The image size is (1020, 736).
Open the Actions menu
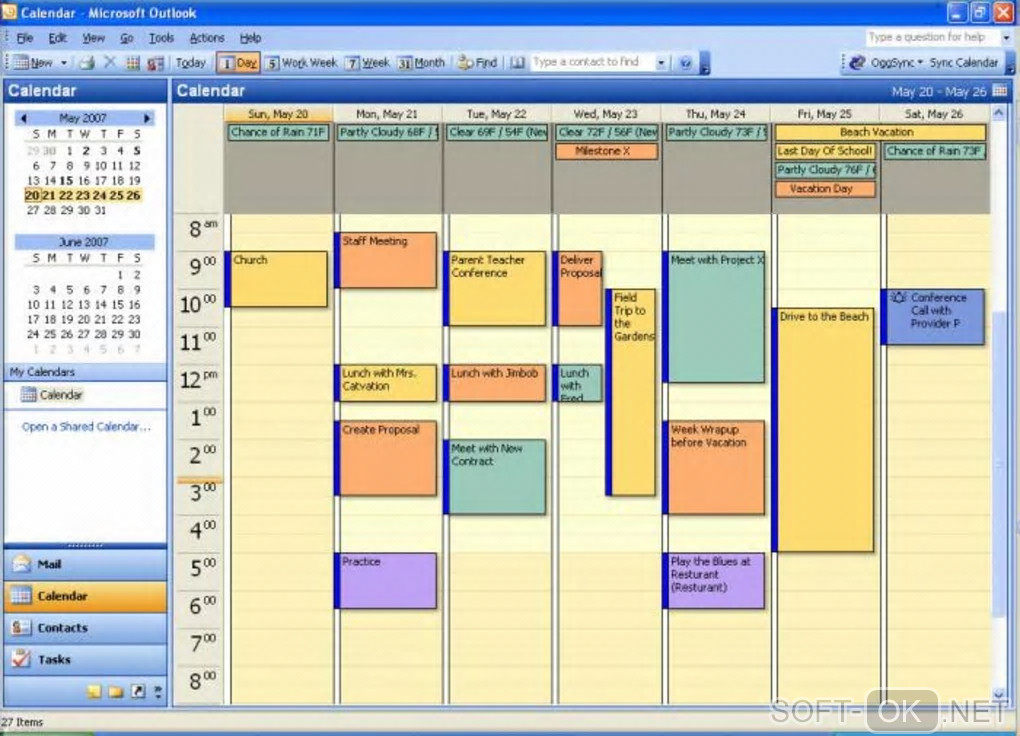tap(207, 38)
